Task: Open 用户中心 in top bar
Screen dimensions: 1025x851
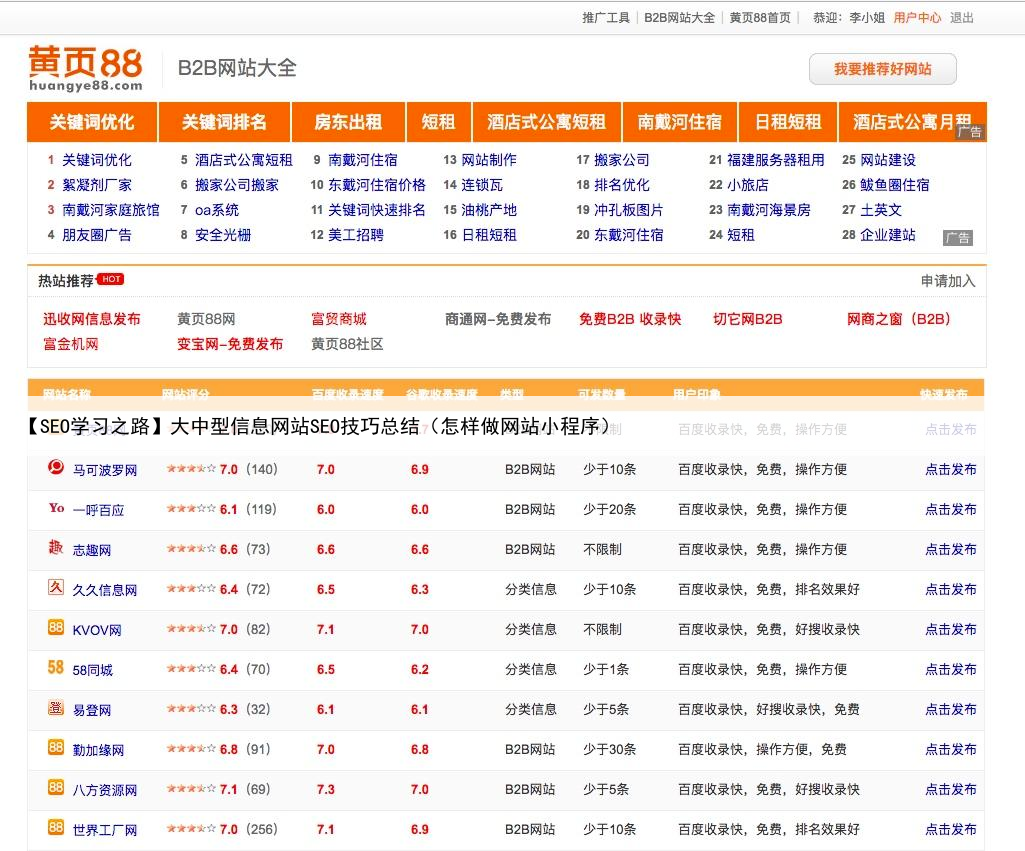Action: tap(916, 17)
